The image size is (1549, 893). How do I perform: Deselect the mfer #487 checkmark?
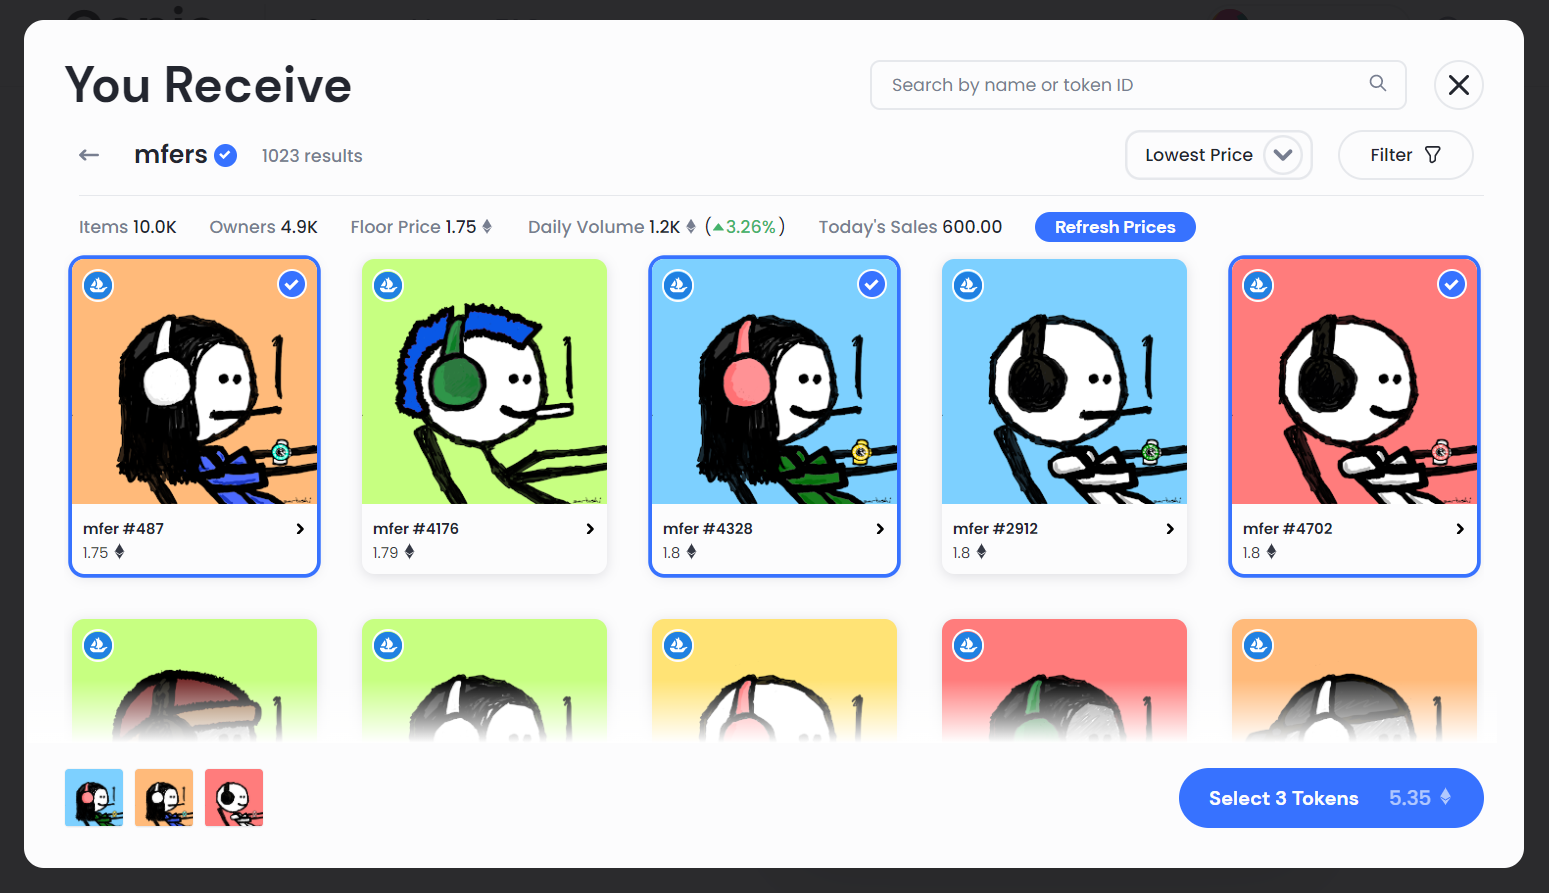click(292, 285)
